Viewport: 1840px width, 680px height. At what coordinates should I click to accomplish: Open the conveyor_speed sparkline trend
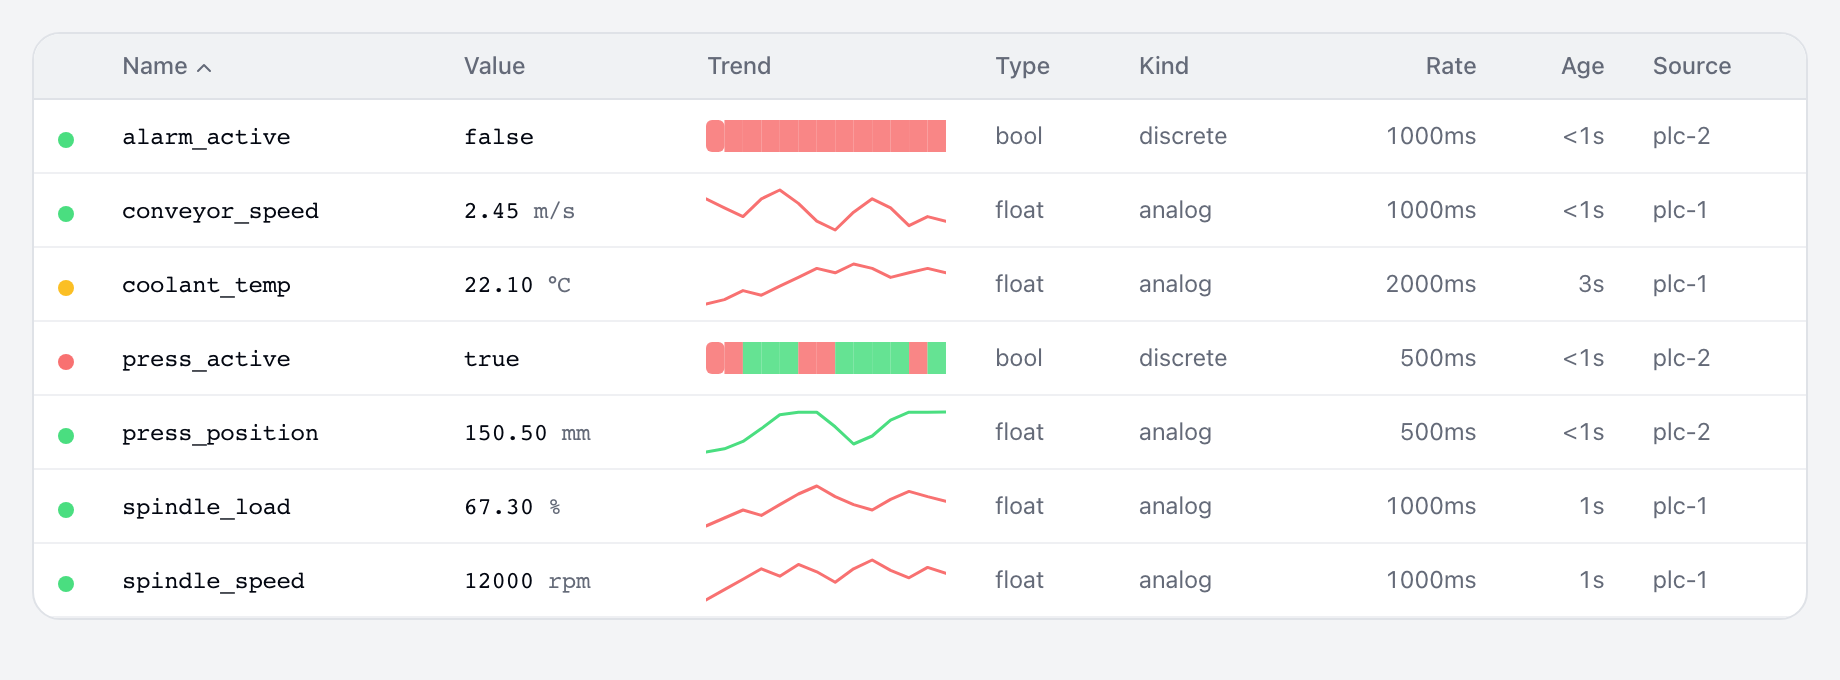pos(826,210)
